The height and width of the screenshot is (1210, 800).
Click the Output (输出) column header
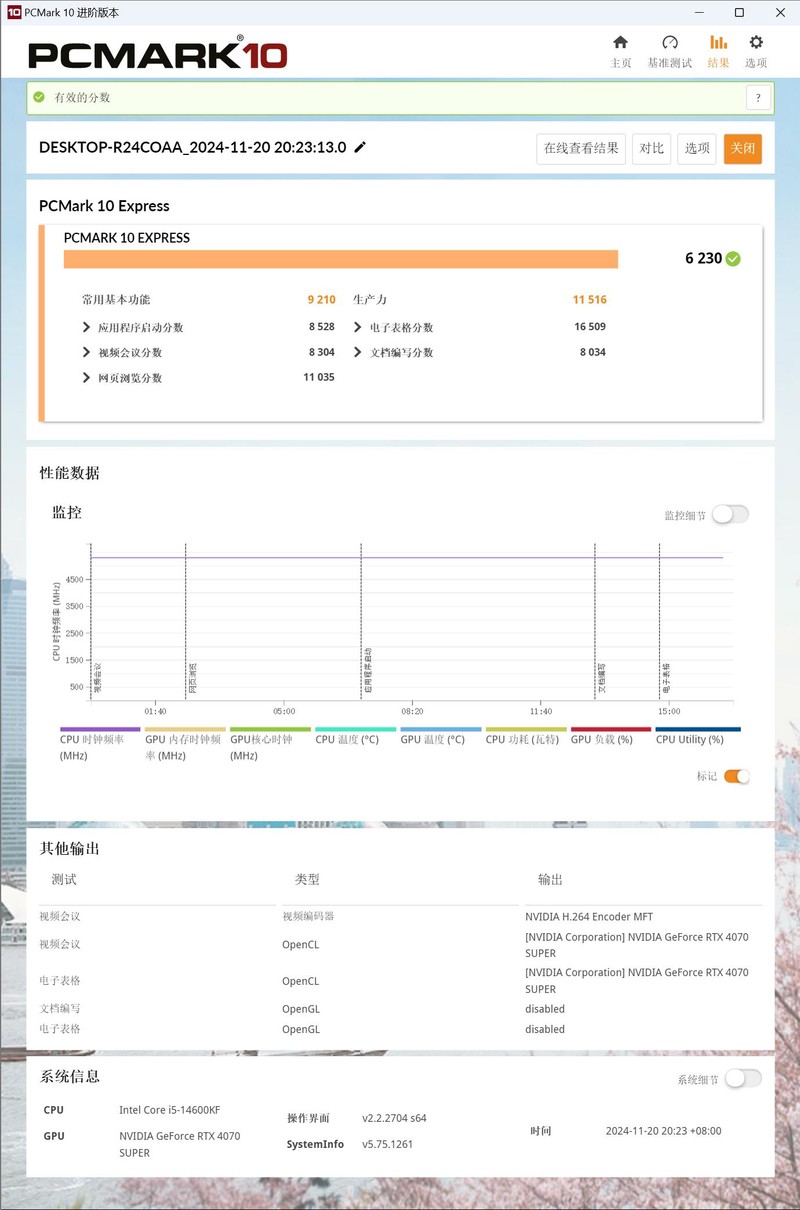coord(550,880)
